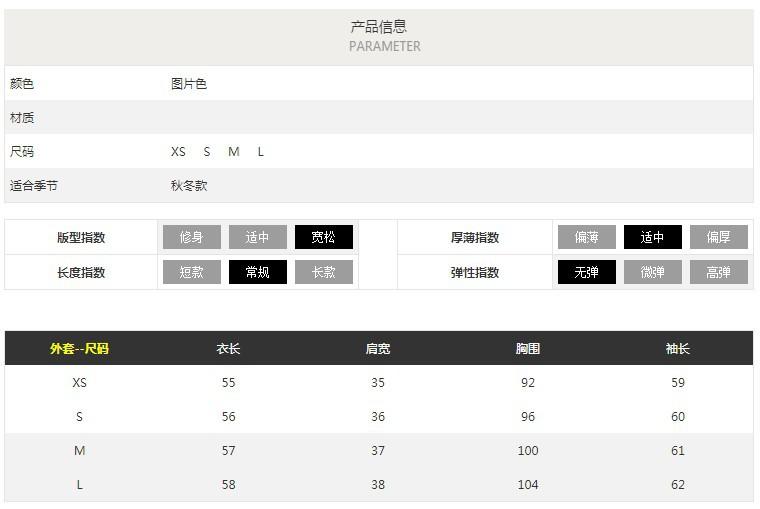Click 袖长 value 62 for L
The image size is (760, 509).
point(678,484)
